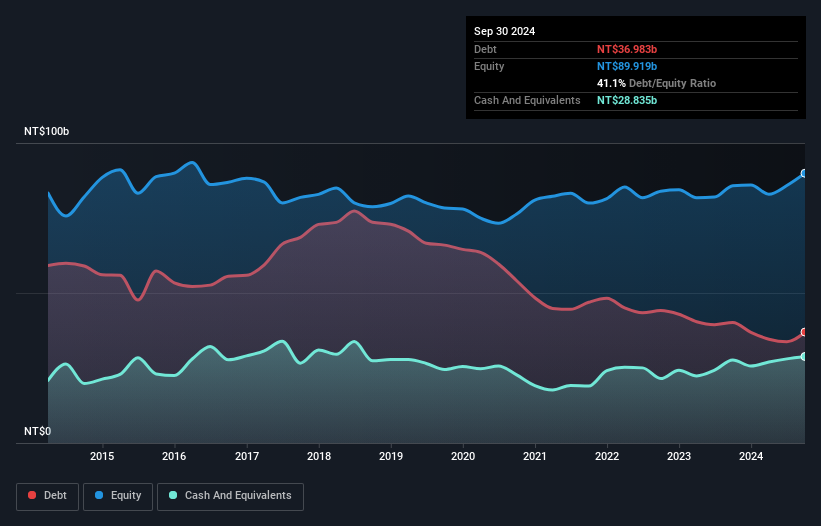Click the 2020 x-axis label
The width and height of the screenshot is (821, 526).
tap(463, 456)
